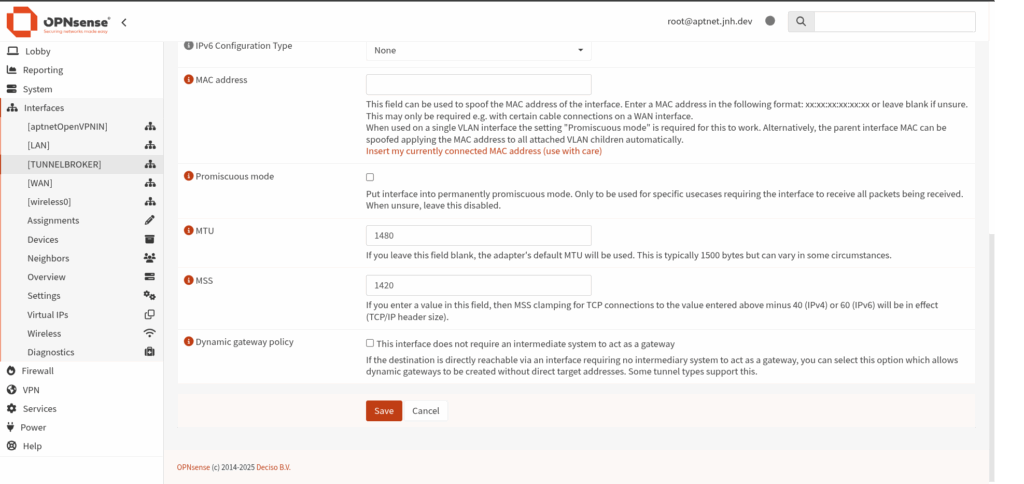This screenshot has width=1024, height=484.
Task: Click the people icon next to Neighbors
Action: [150, 258]
